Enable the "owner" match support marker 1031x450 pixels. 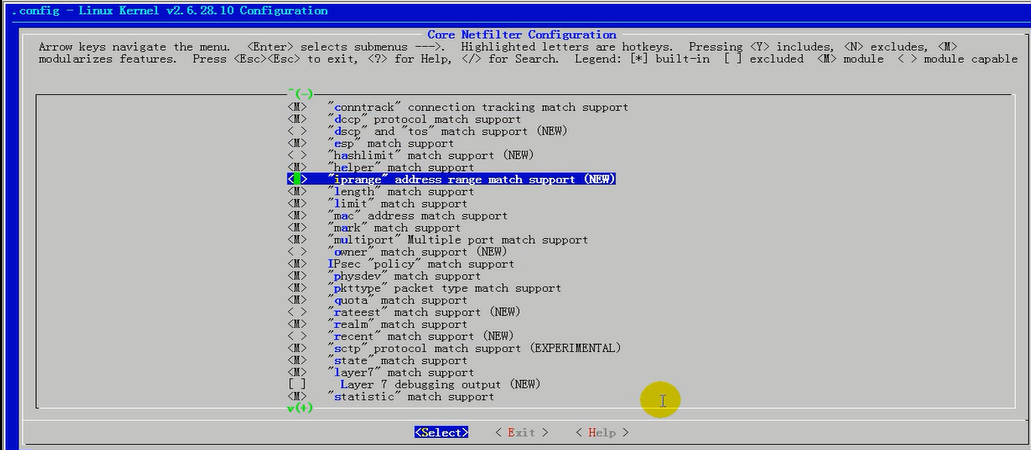(297, 251)
